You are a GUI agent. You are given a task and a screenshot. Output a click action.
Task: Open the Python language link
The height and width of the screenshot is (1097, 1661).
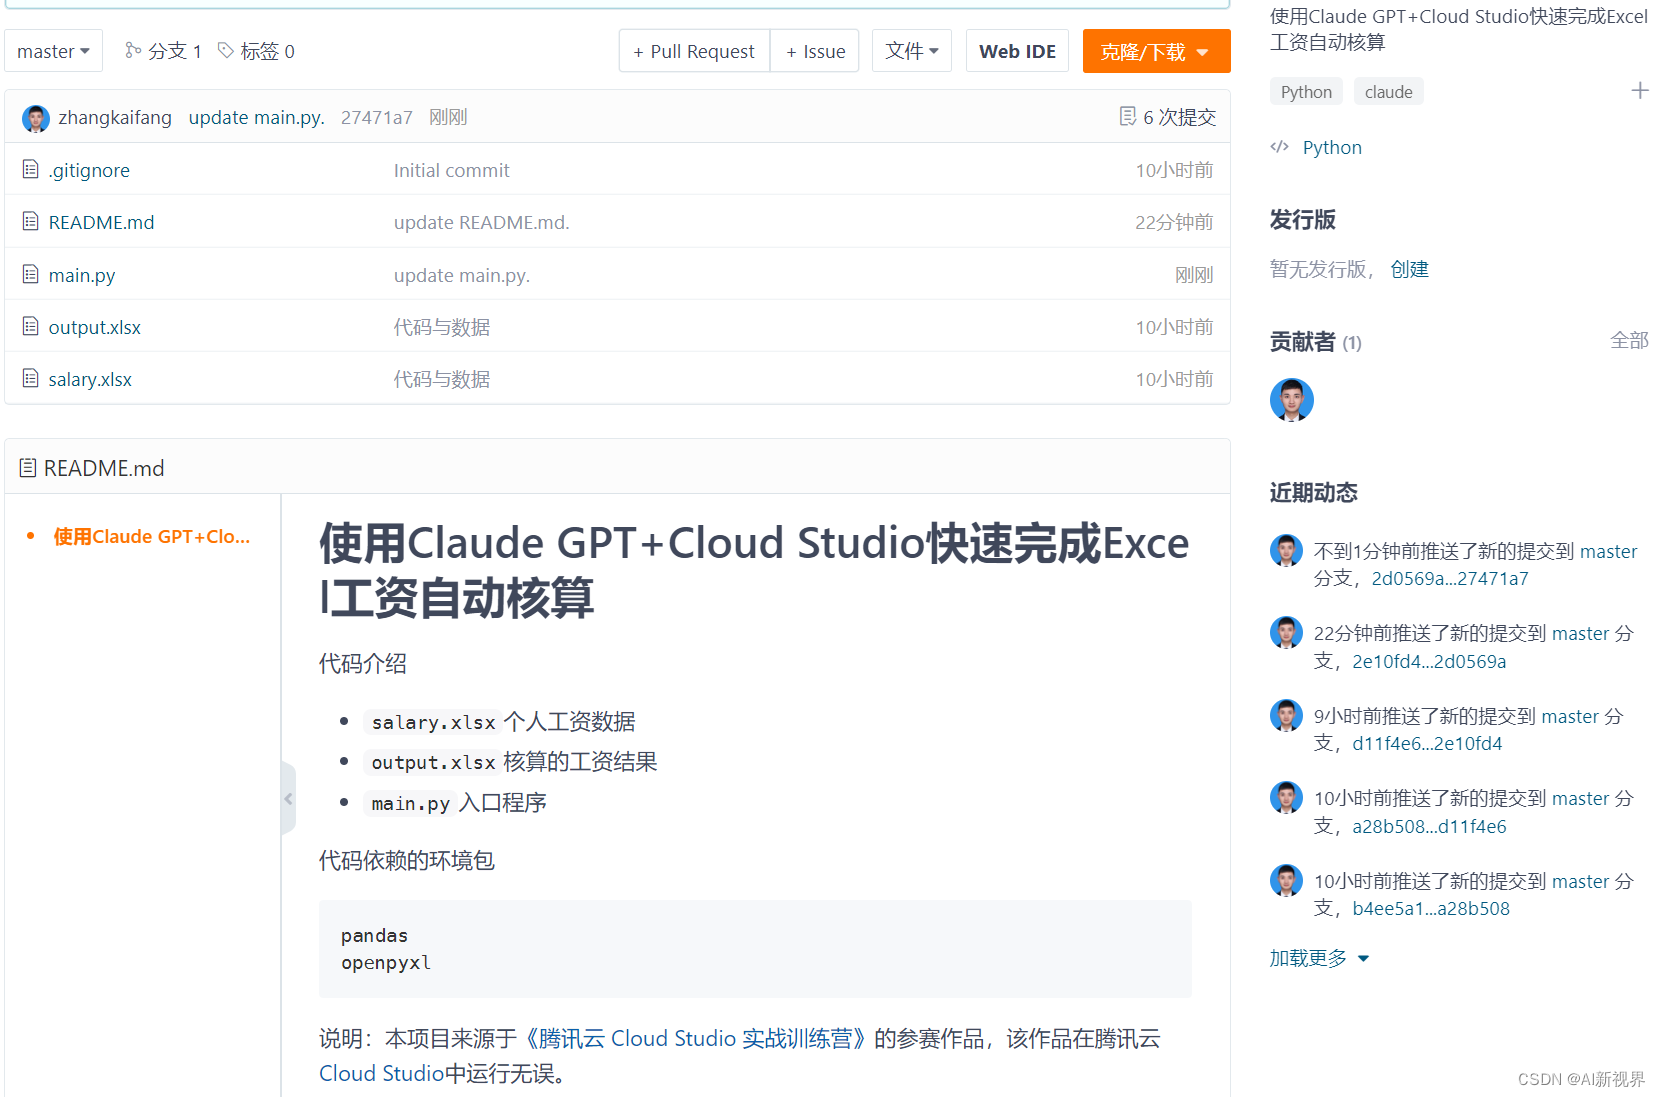coord(1332,147)
